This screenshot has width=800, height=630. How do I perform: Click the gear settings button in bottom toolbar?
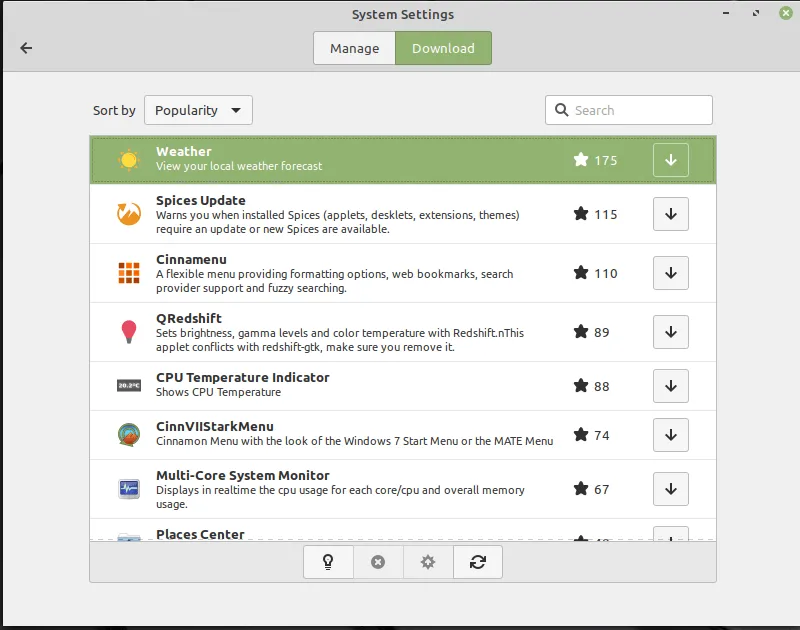428,562
